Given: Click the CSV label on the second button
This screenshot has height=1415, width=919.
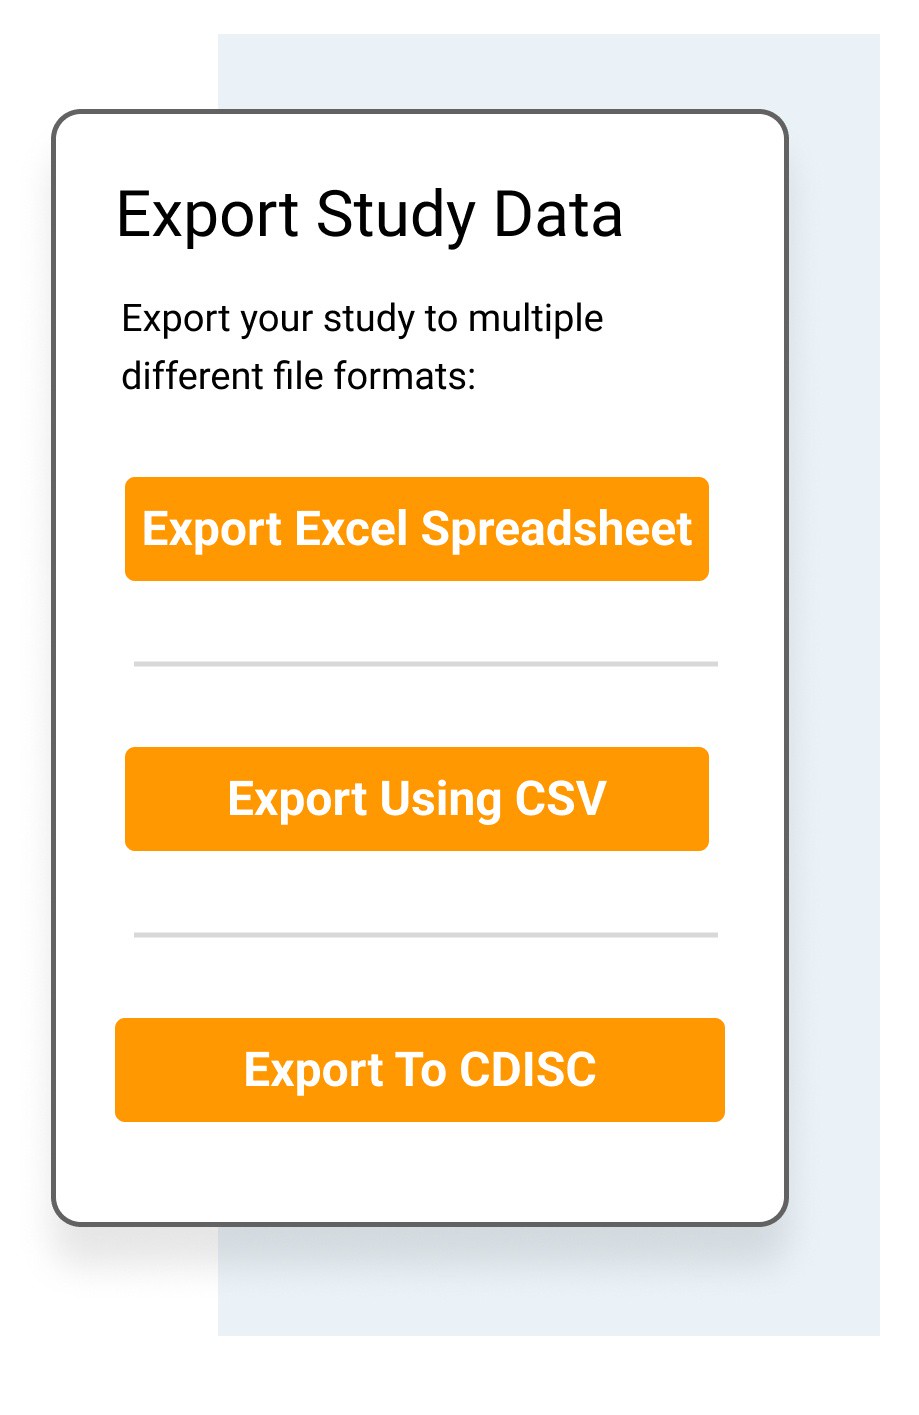Looking at the screenshot, I should click(560, 799).
